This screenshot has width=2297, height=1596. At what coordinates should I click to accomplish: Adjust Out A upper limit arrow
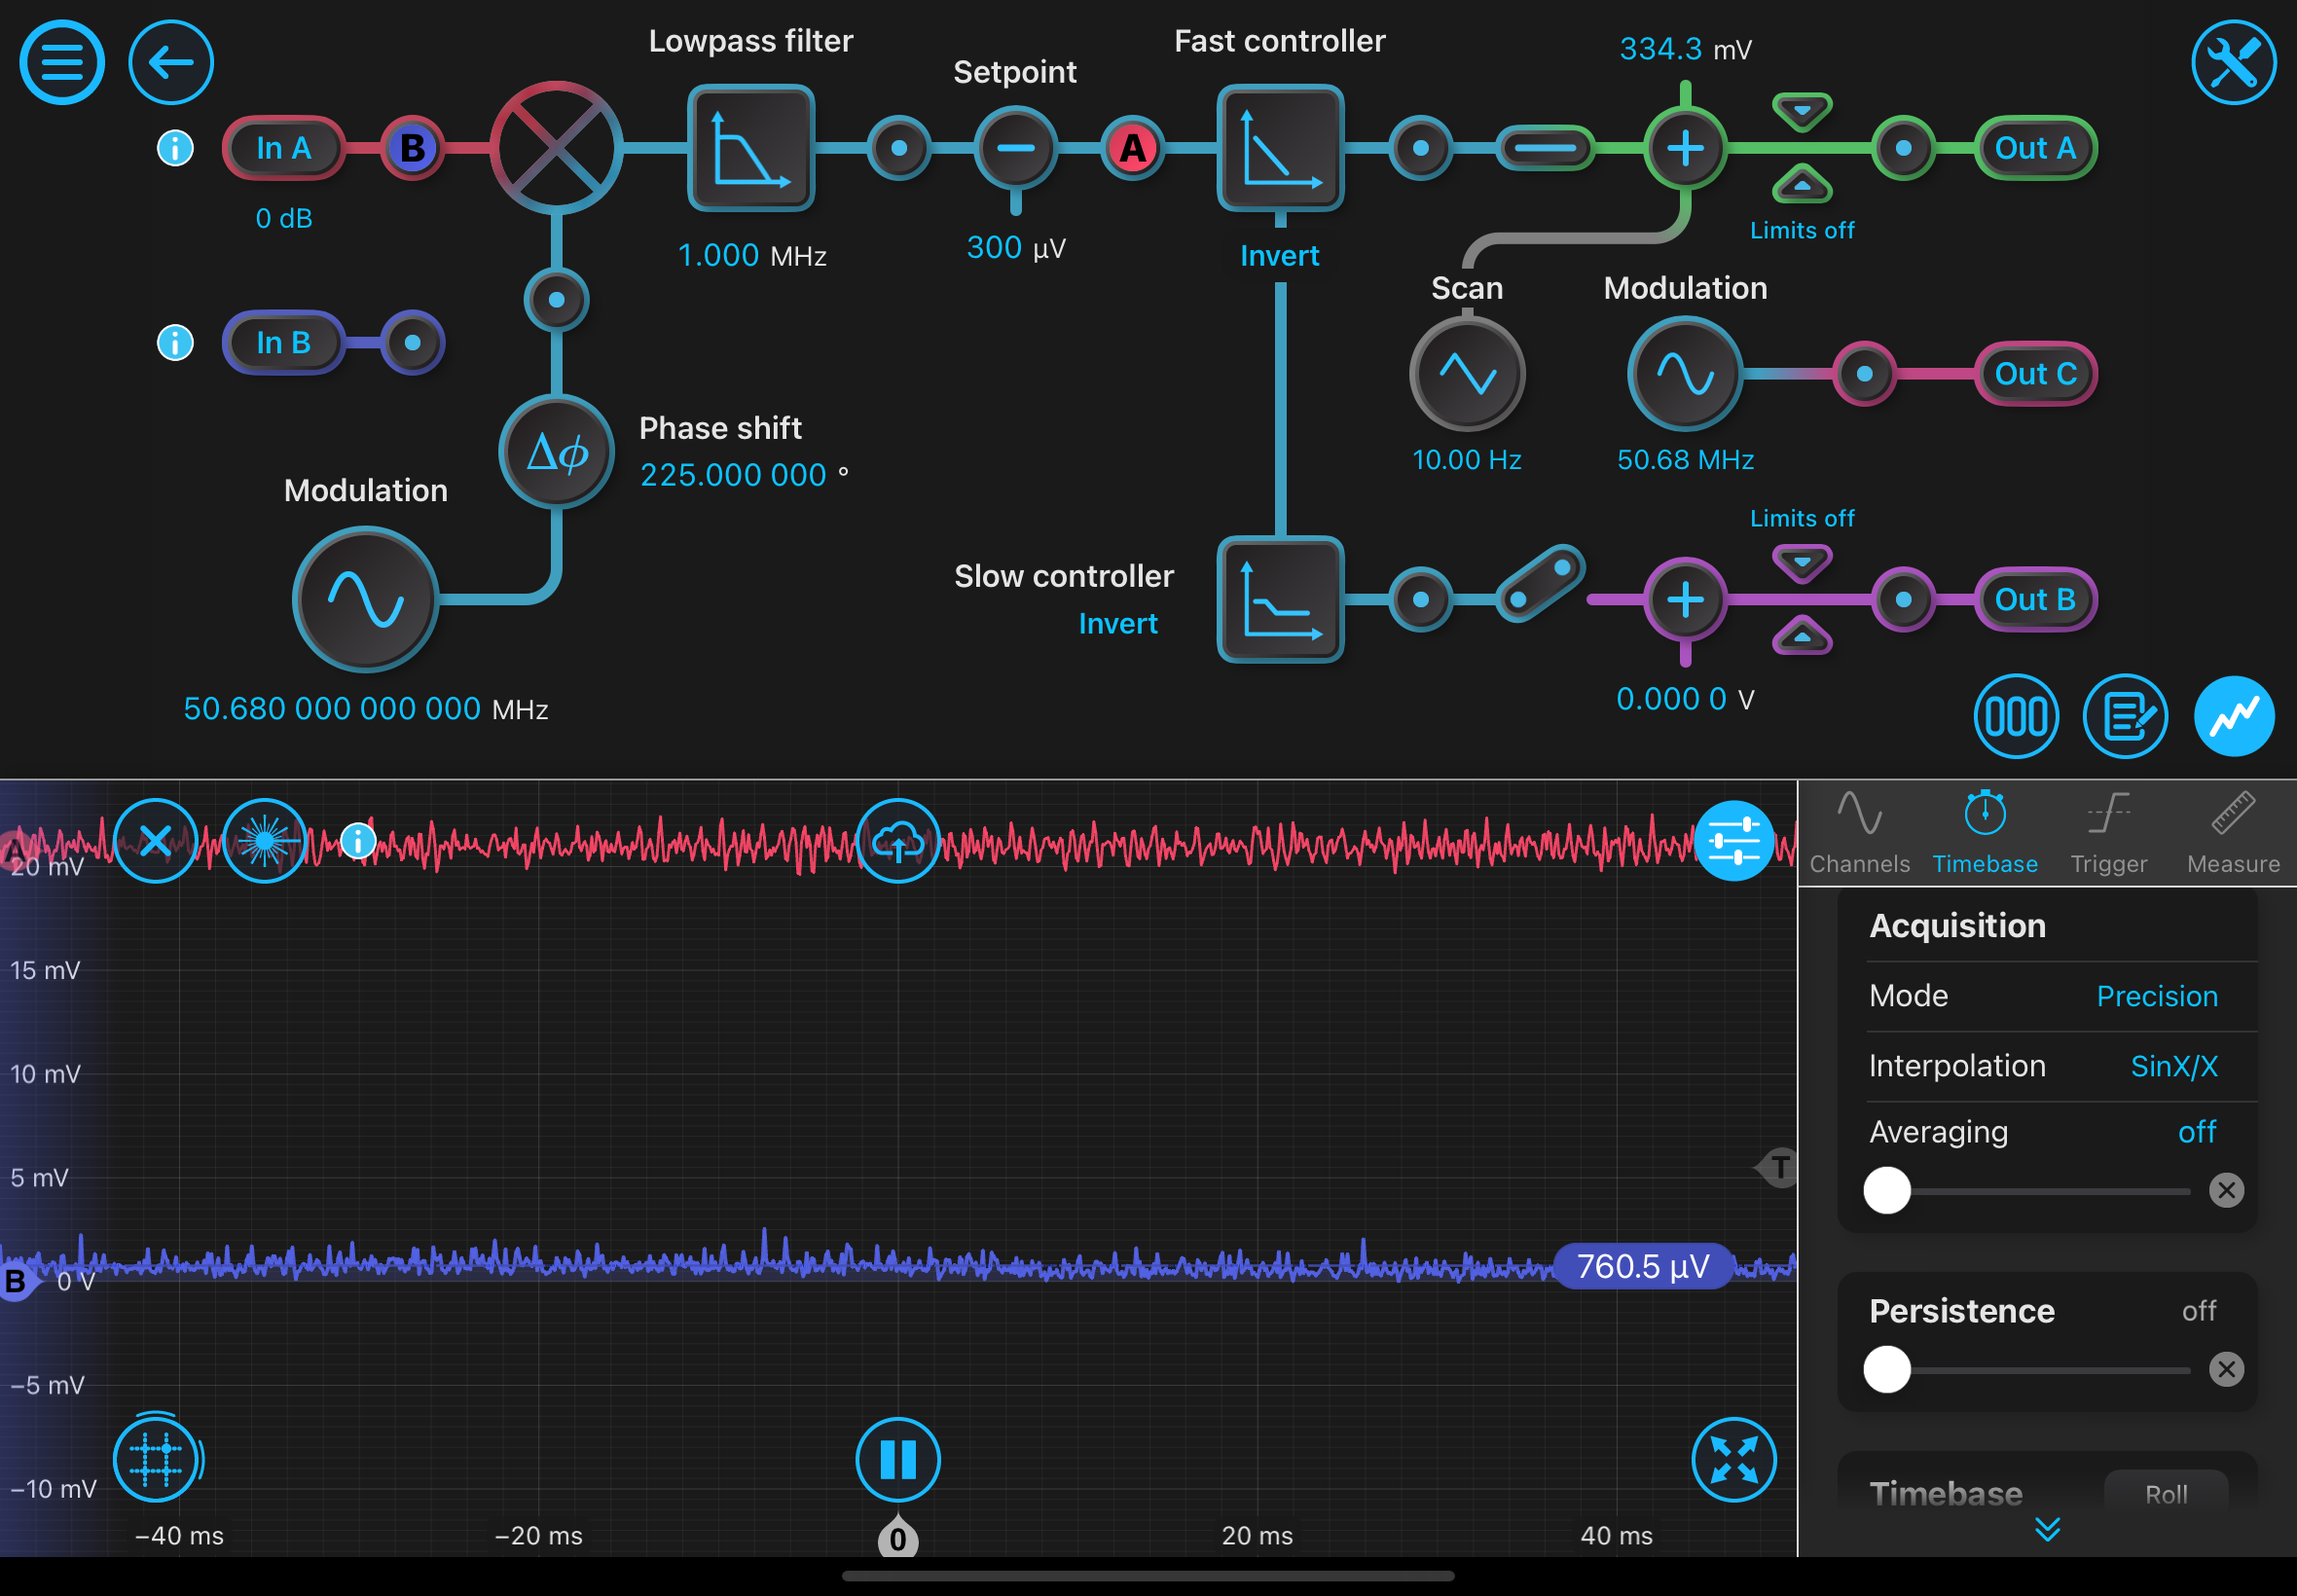(x=1802, y=112)
